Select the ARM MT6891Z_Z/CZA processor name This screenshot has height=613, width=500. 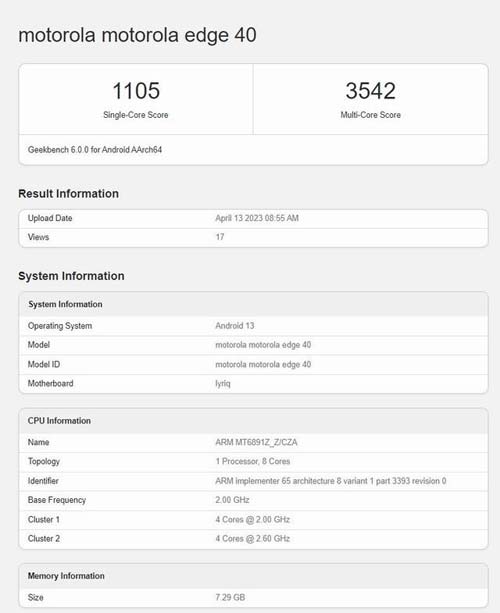[x=256, y=442]
